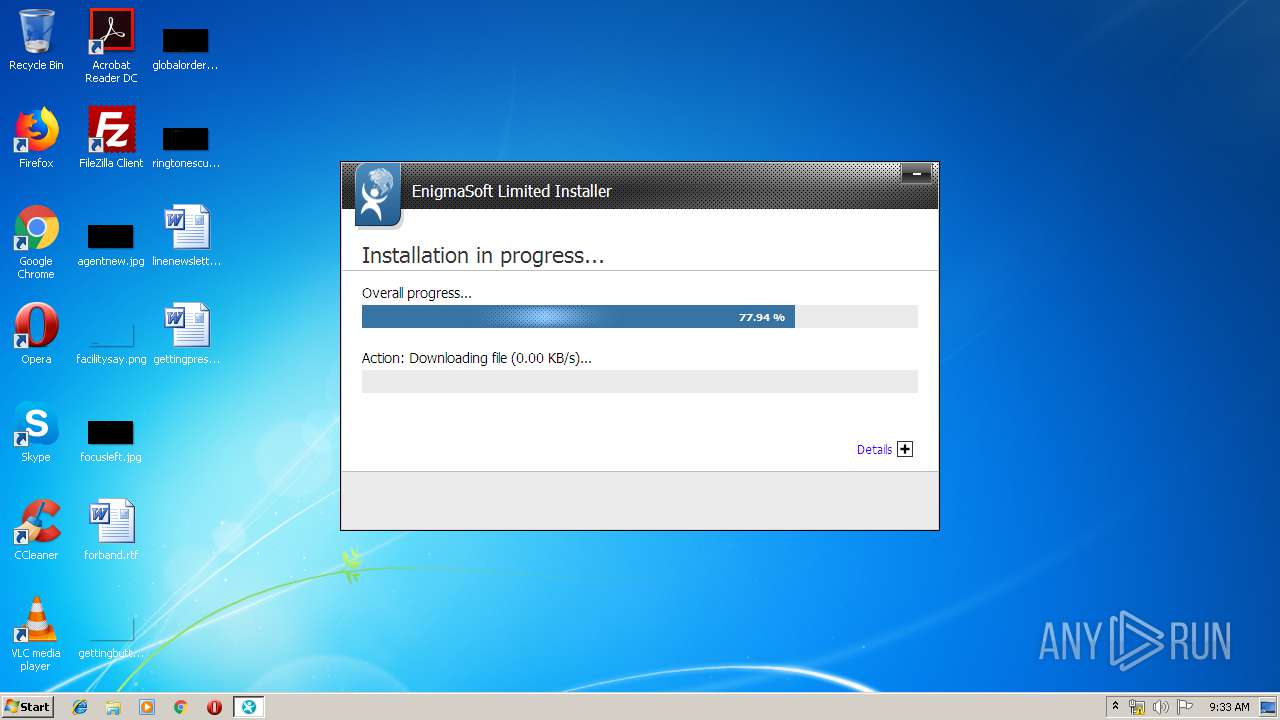Viewport: 1280px width, 720px height.
Task: Open linenewslett Word document icon
Action: tap(186, 236)
